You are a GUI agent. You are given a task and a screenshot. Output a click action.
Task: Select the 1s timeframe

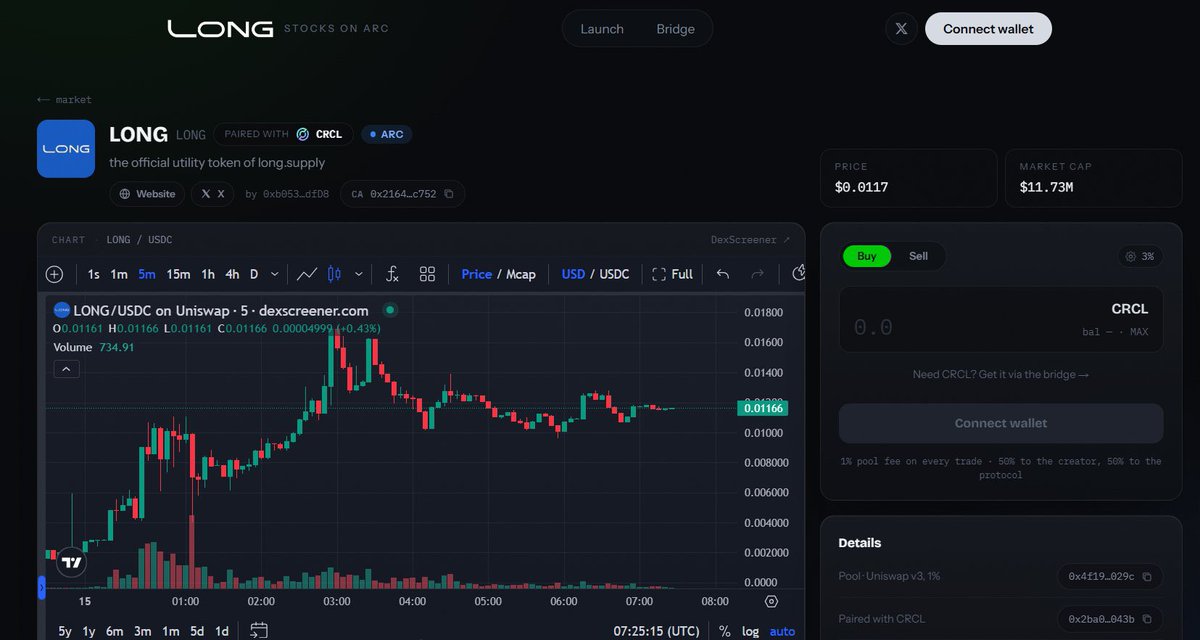click(x=93, y=274)
